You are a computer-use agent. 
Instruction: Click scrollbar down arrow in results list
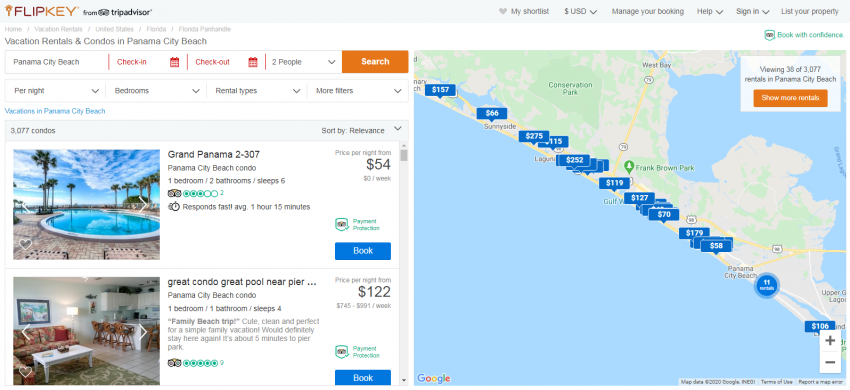click(403, 380)
